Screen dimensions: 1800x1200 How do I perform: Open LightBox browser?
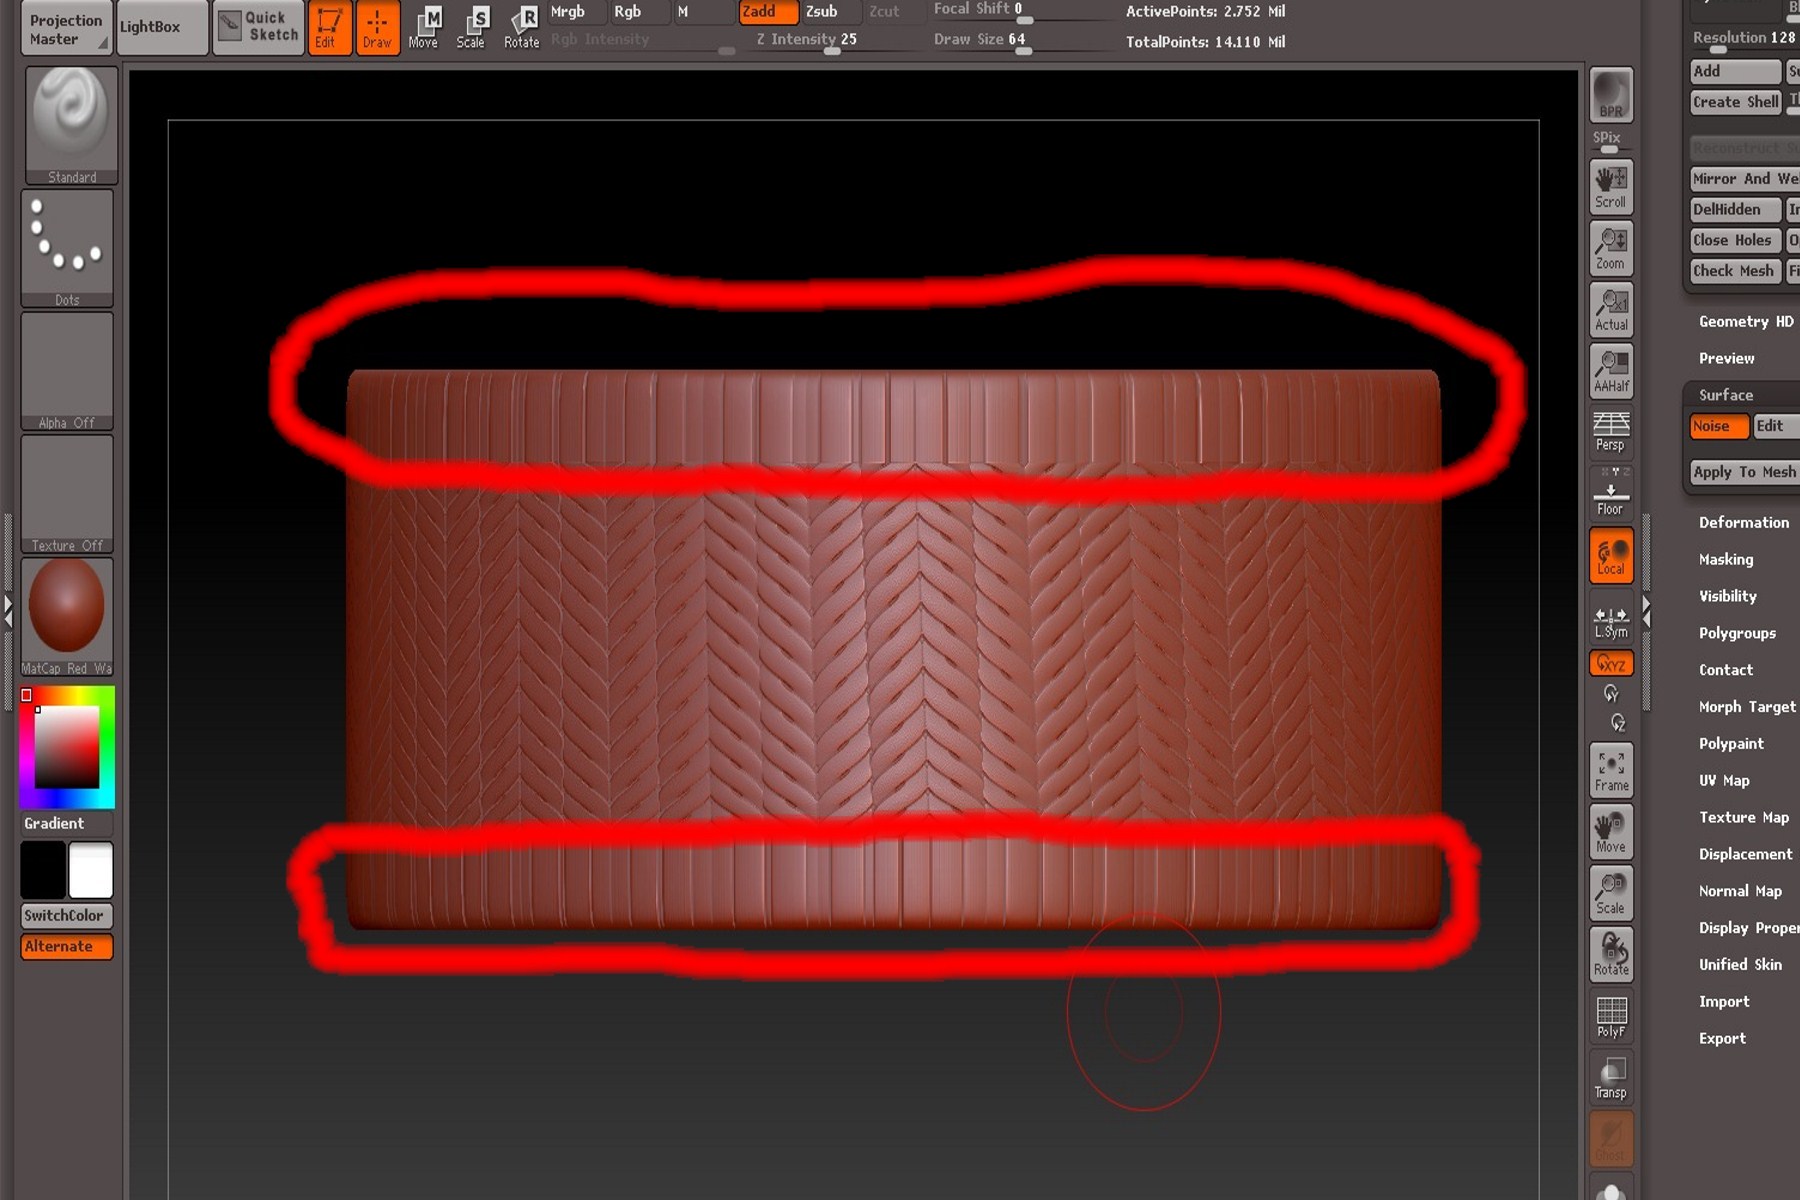(x=162, y=27)
